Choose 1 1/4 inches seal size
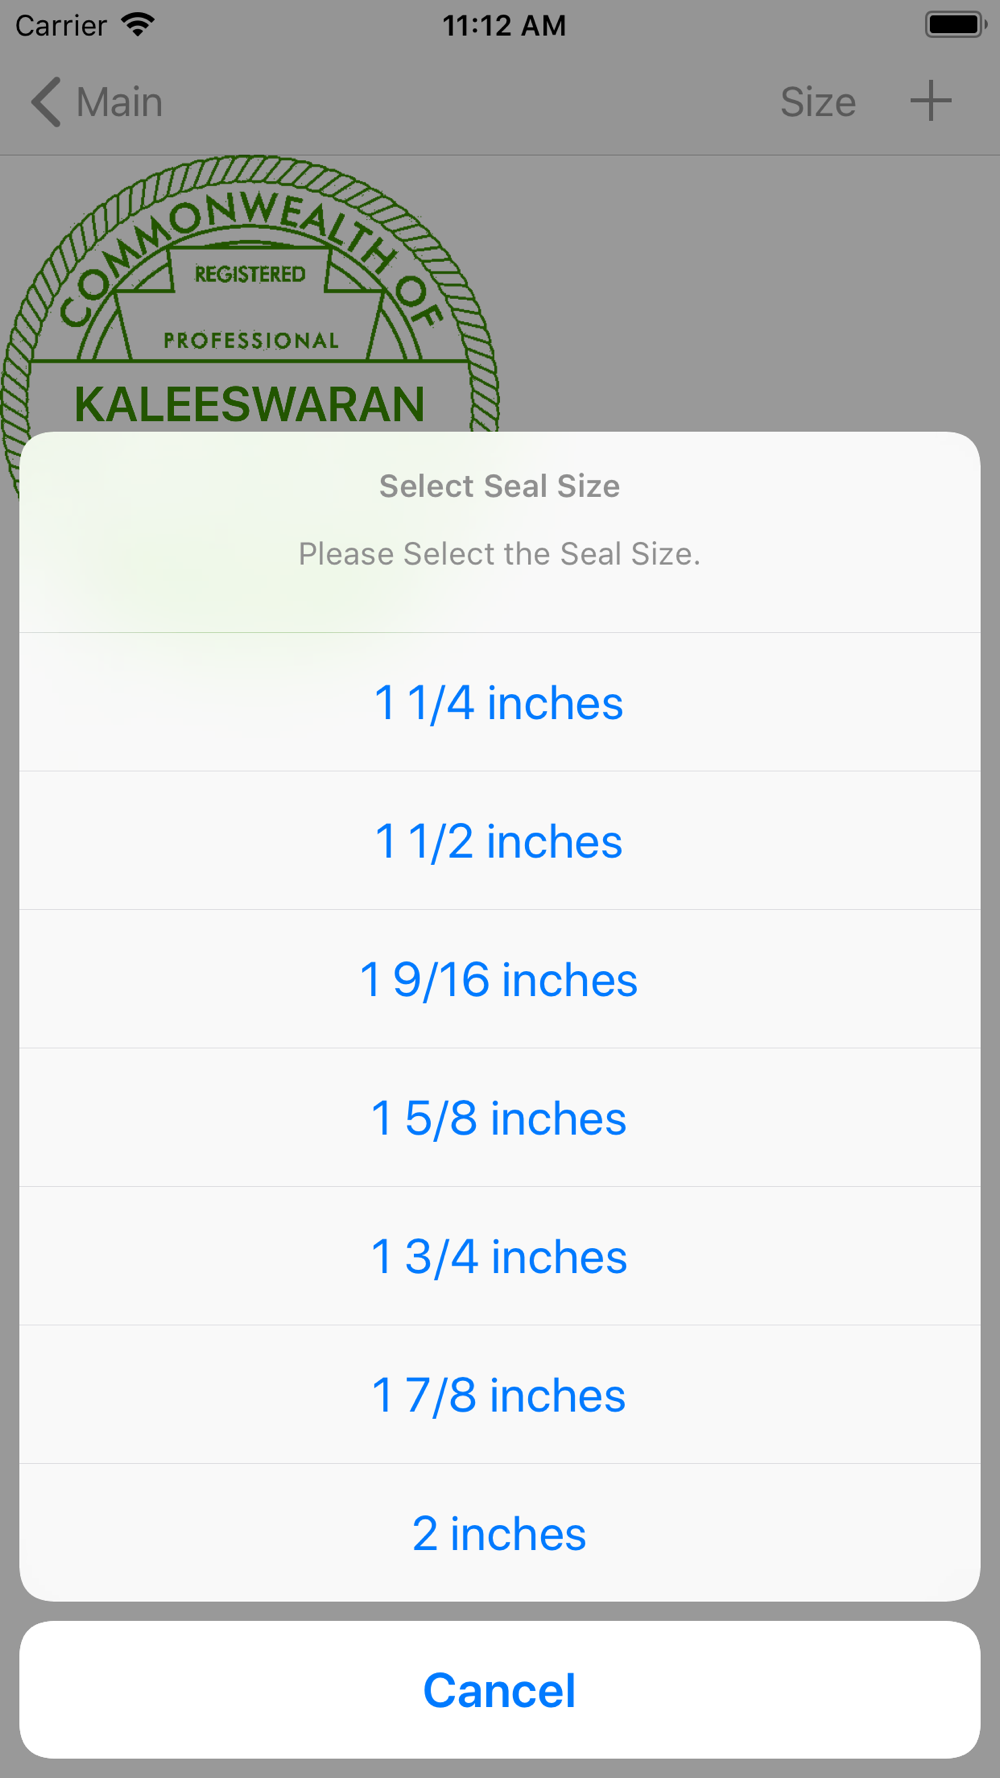Screen dimensions: 1000x1778 tap(500, 702)
